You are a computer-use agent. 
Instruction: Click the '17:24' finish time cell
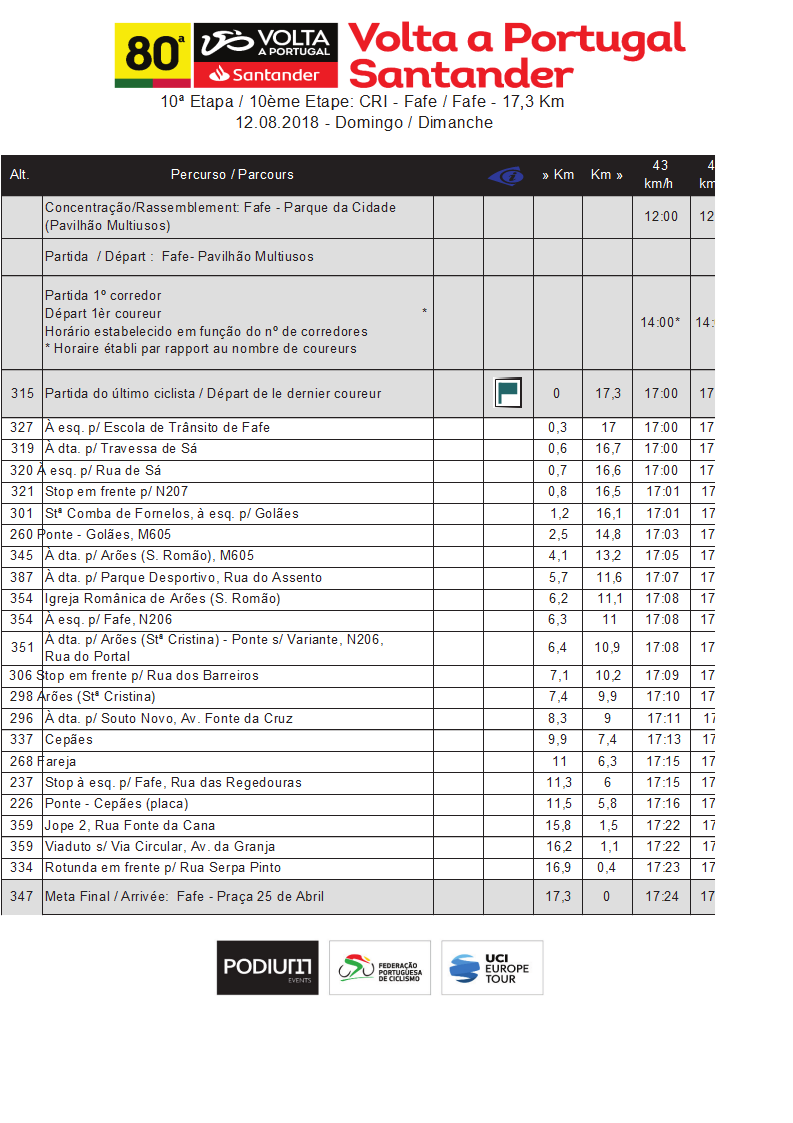click(661, 896)
